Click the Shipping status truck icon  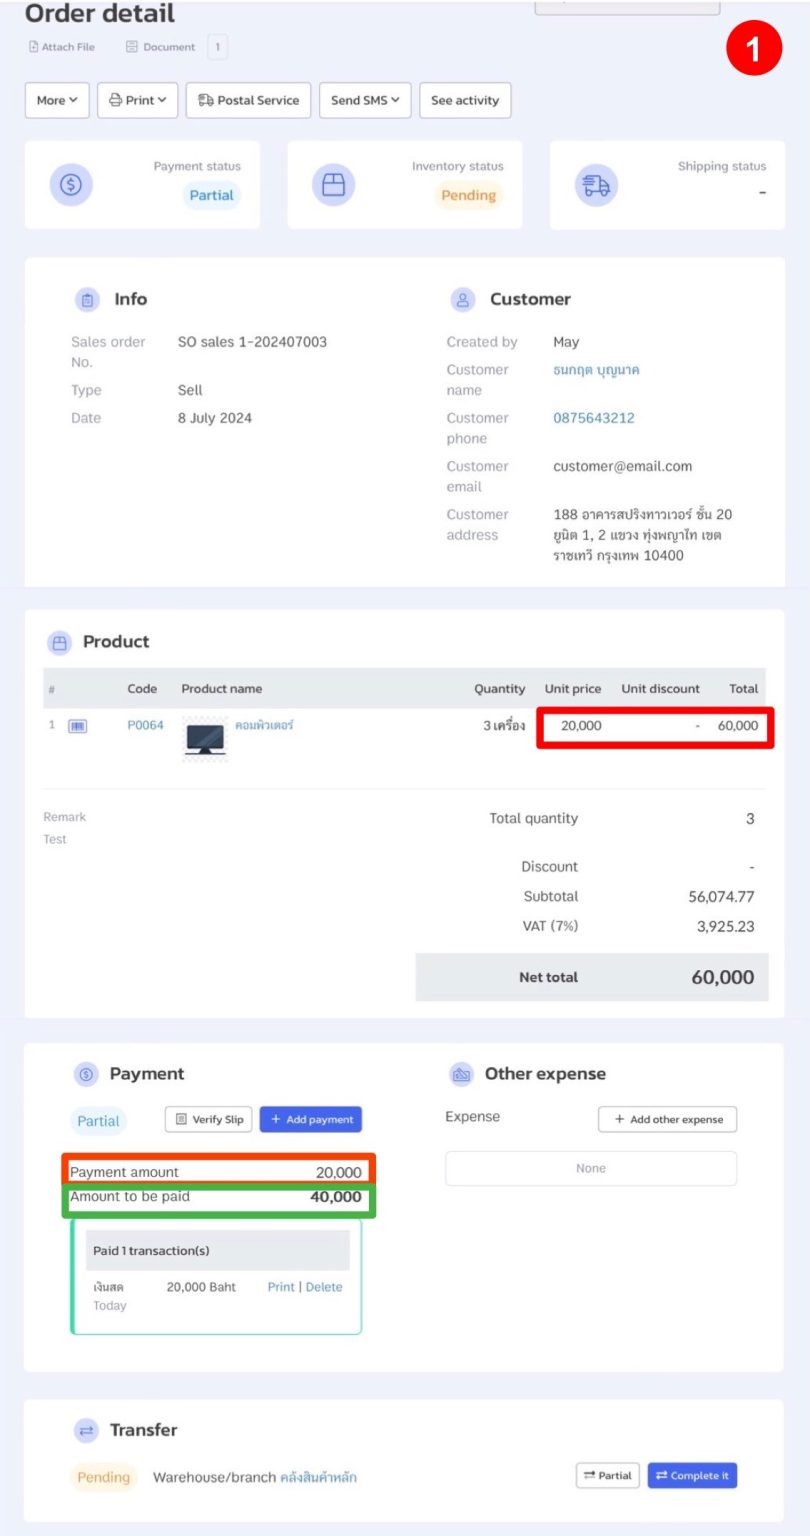[x=597, y=184]
